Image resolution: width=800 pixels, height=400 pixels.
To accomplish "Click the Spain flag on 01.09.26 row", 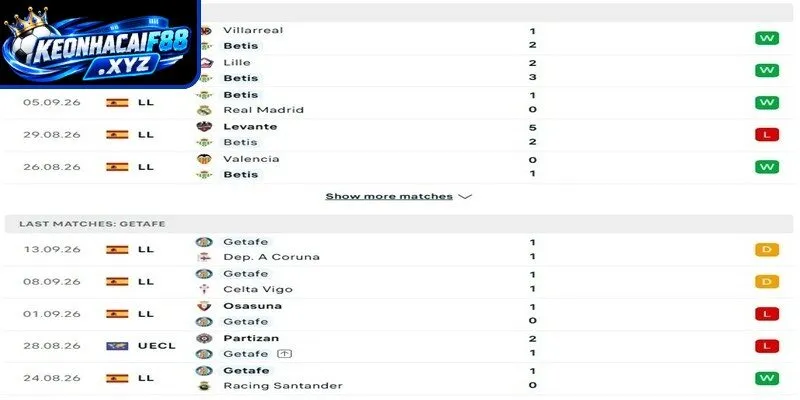I will click(117, 314).
